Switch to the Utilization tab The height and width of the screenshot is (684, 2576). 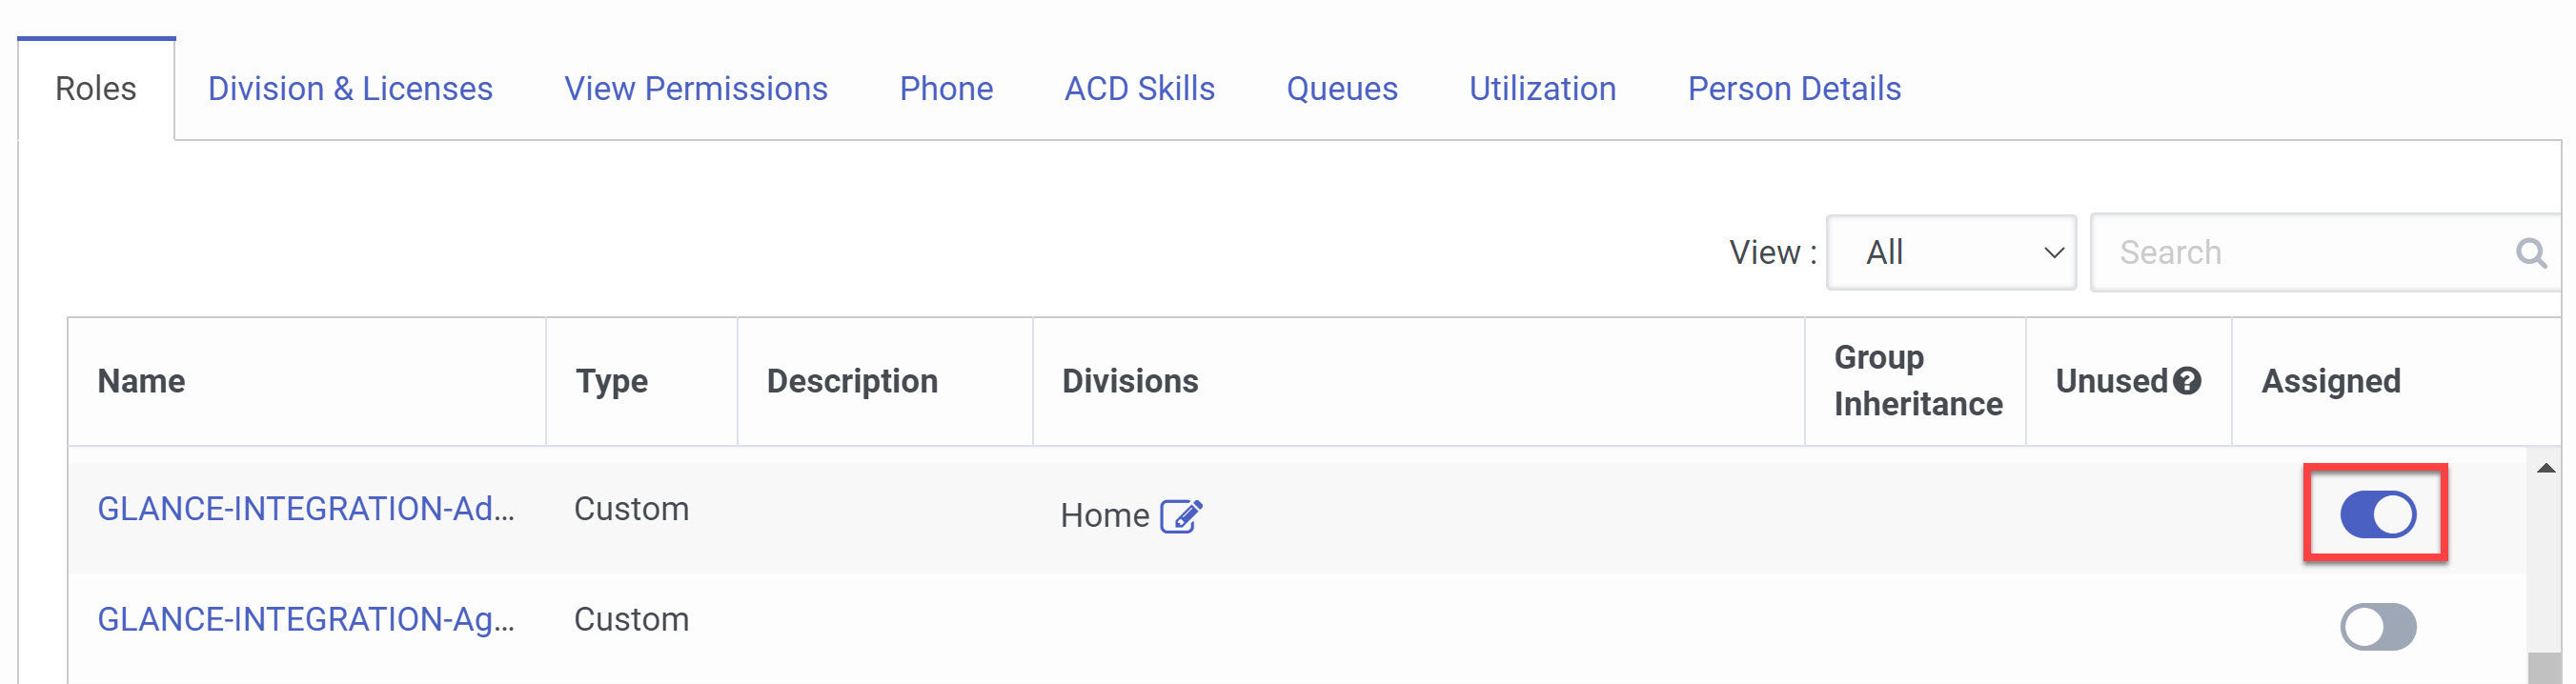tap(1542, 89)
